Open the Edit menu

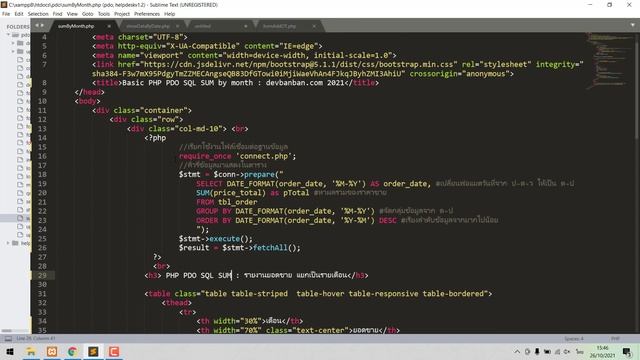click(x=19, y=13)
